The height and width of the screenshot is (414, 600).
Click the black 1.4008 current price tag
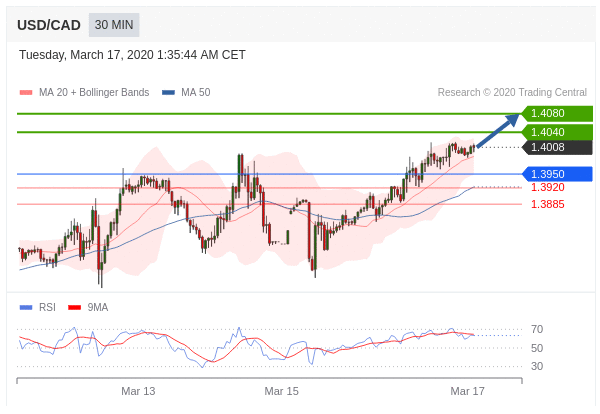pyautogui.click(x=557, y=147)
